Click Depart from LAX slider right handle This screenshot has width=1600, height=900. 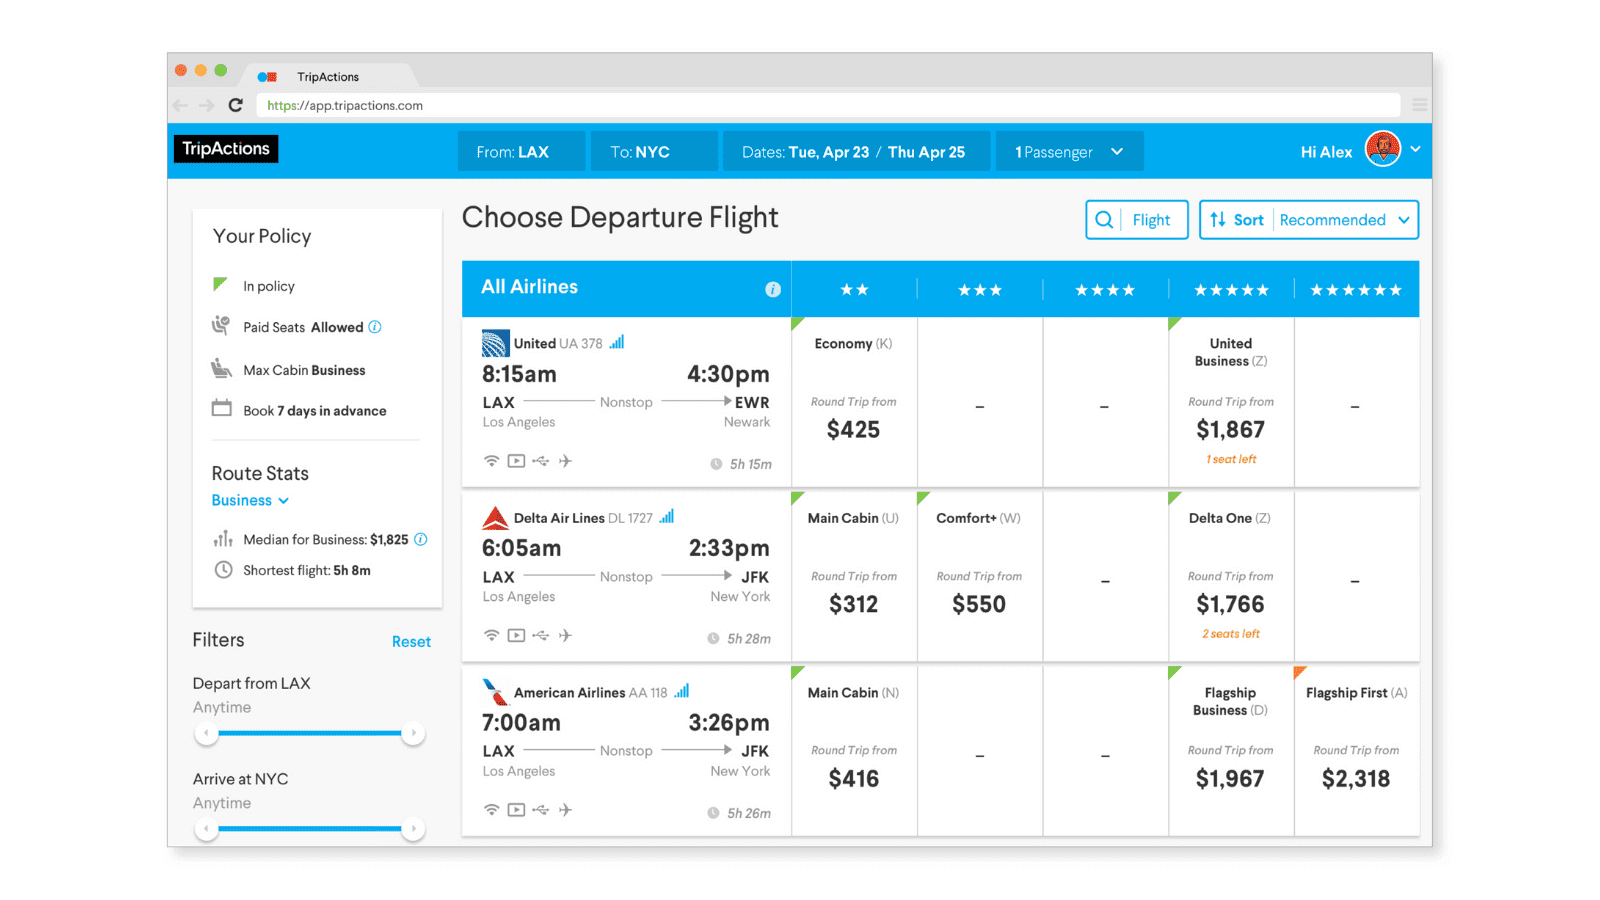click(413, 733)
